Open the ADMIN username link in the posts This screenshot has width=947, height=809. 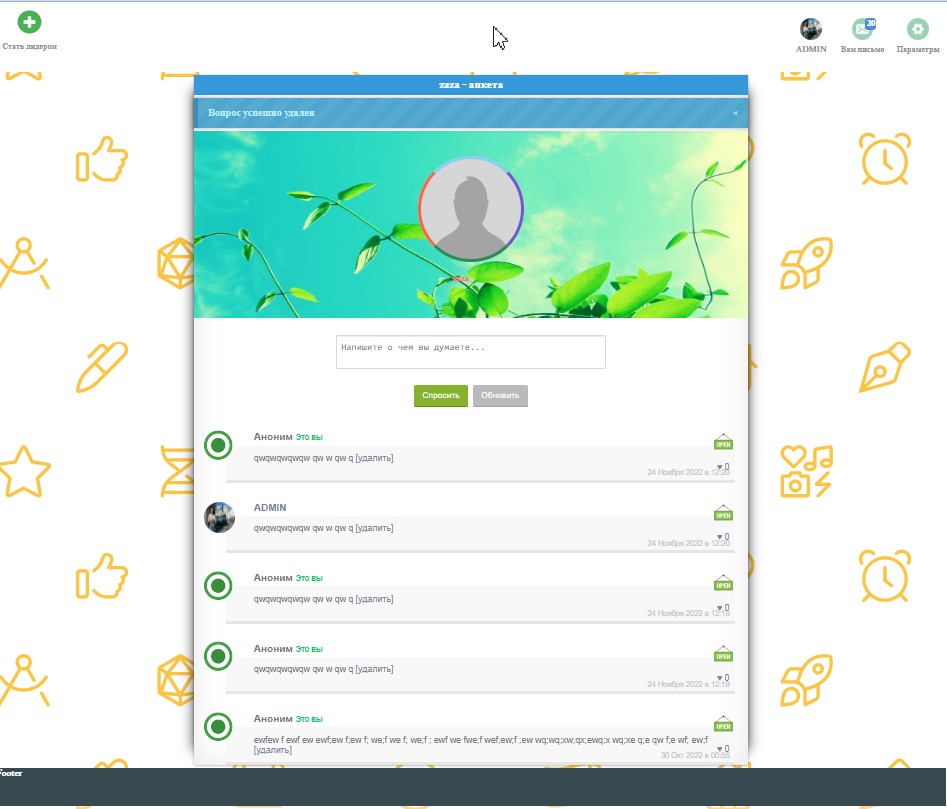270,507
